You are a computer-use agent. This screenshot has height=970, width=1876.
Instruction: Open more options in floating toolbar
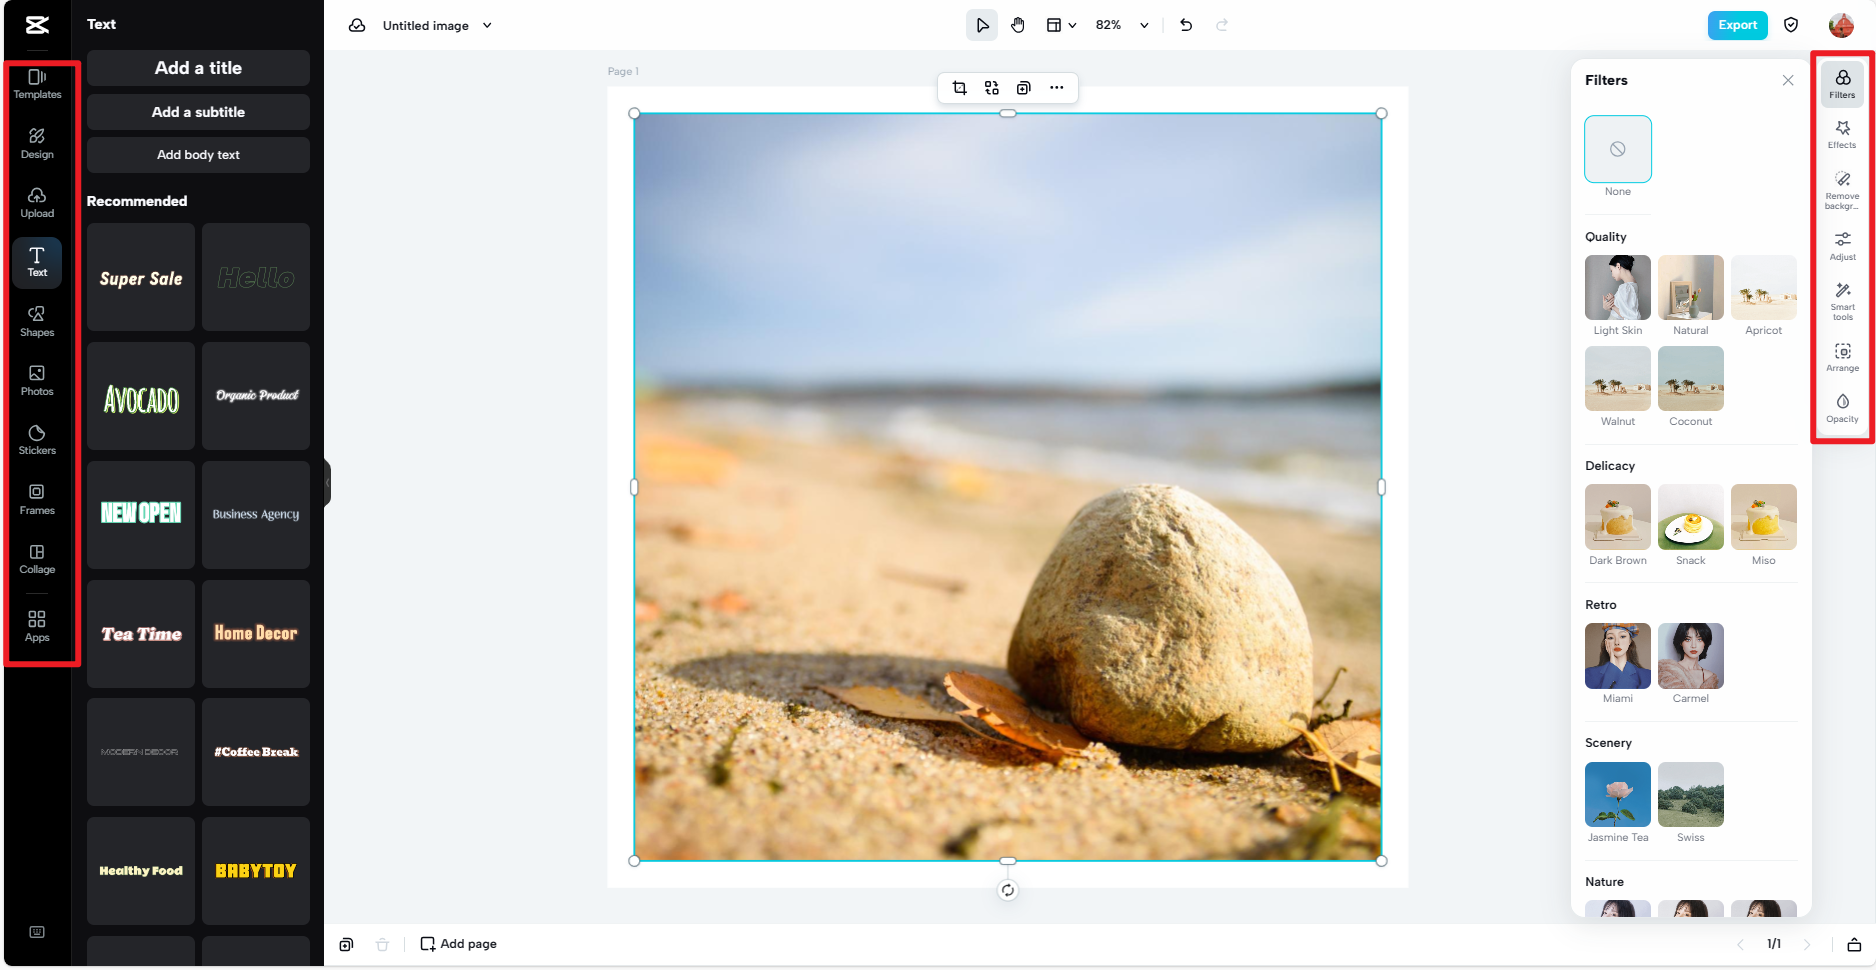click(1056, 88)
